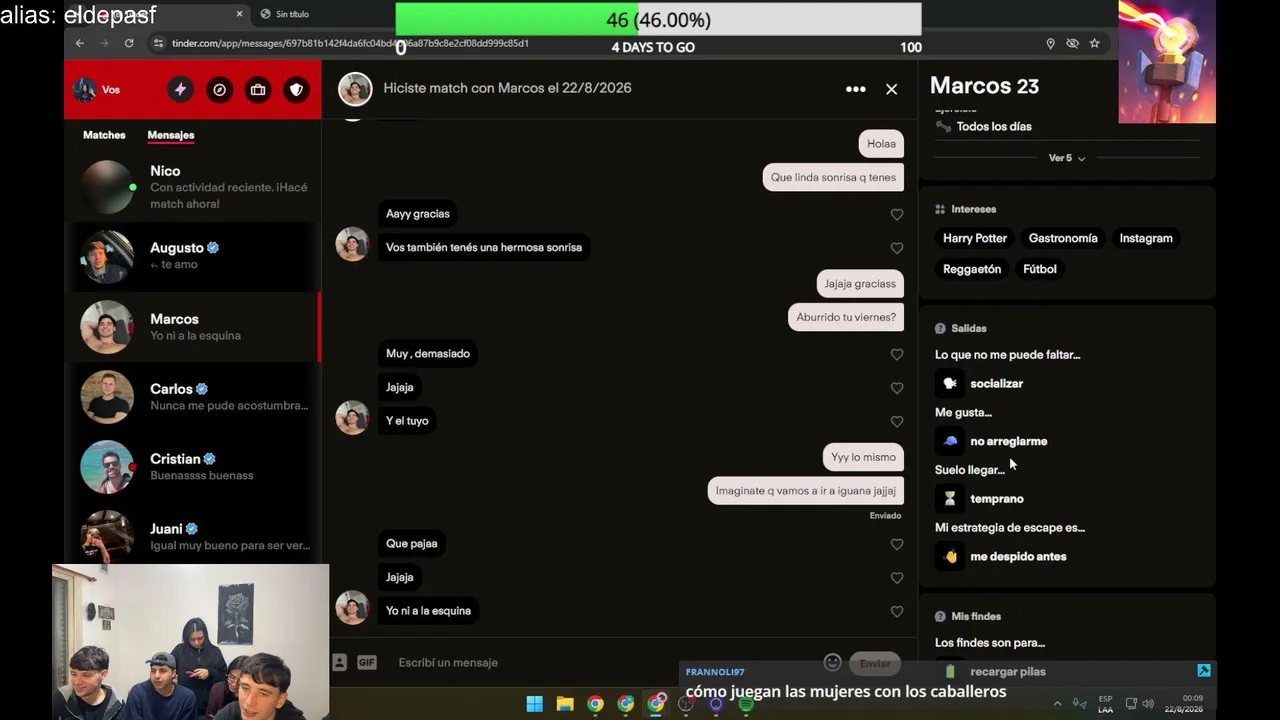Click the disabled Enviar send button
This screenshot has height=720, width=1280.
tap(874, 663)
